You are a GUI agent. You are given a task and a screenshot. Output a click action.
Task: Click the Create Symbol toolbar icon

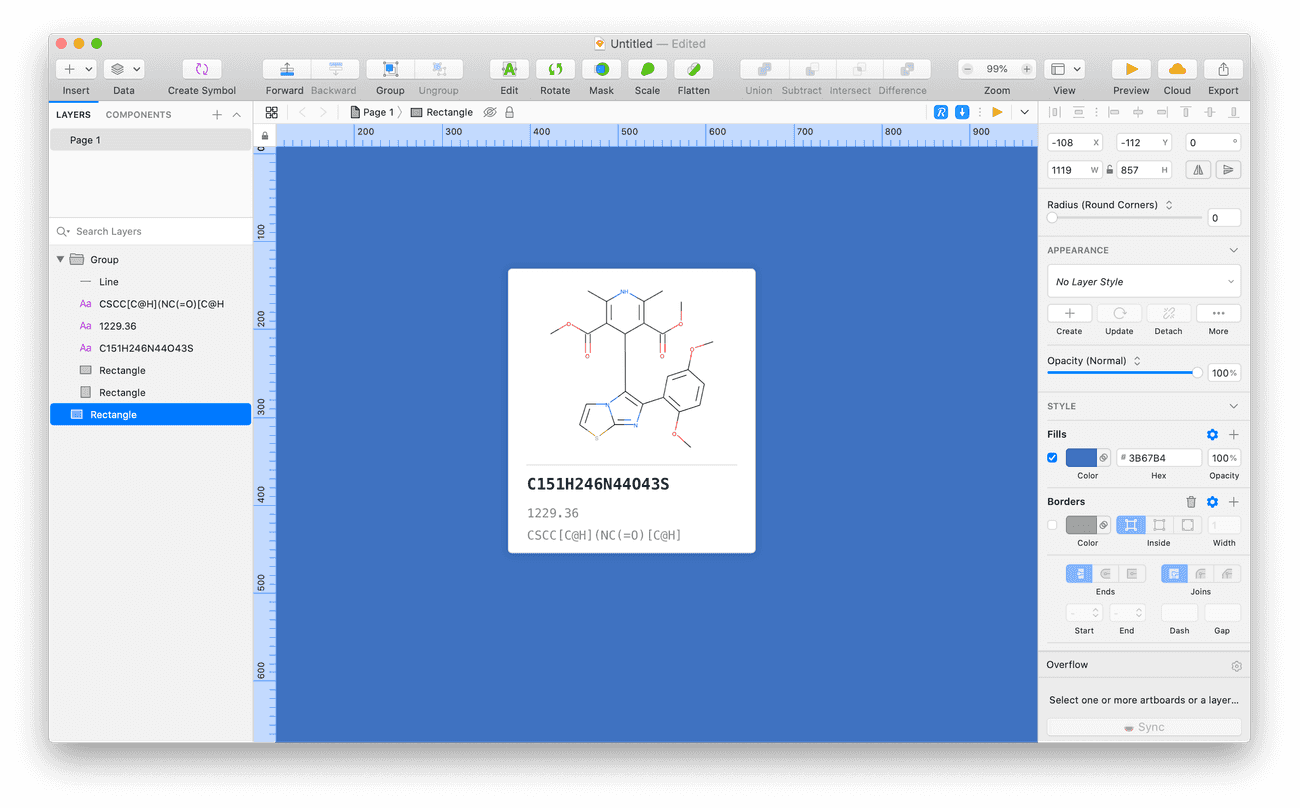point(202,69)
